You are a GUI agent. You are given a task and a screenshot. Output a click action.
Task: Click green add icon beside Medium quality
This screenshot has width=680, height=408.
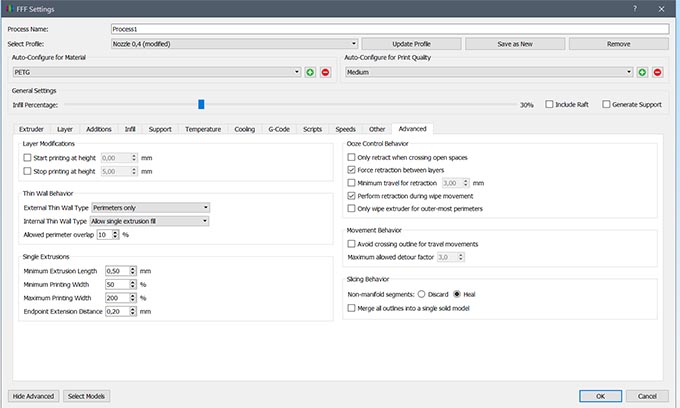coord(643,73)
